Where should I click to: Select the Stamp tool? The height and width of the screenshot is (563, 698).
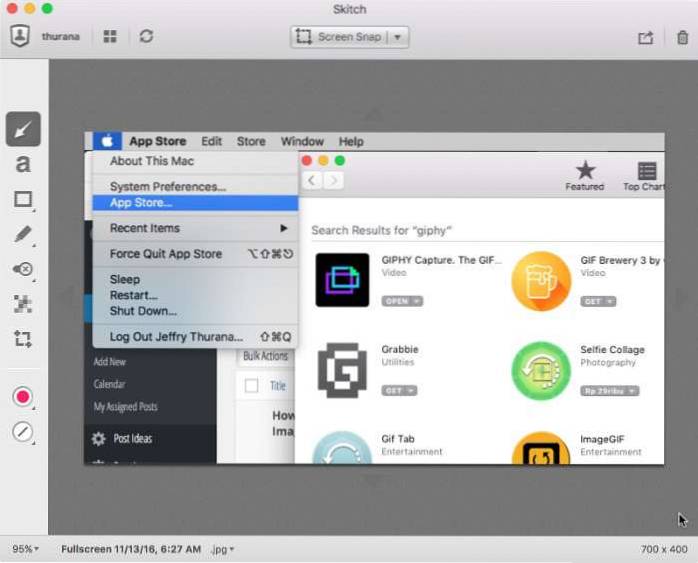23,269
